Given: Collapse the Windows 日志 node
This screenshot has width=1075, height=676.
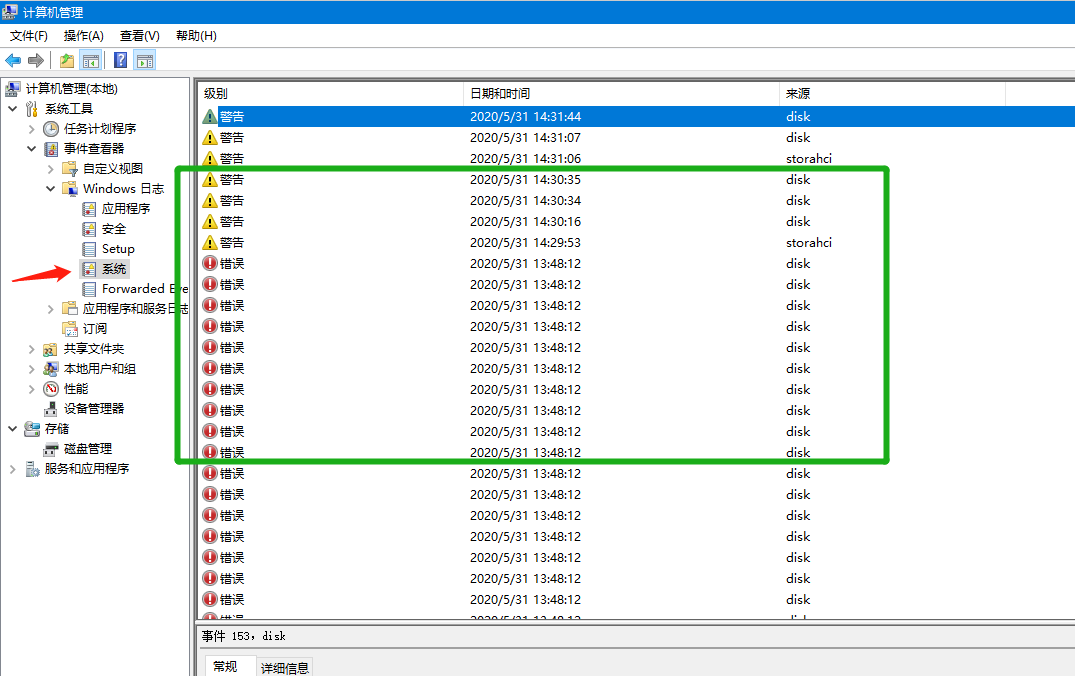Looking at the screenshot, I should click(x=51, y=189).
